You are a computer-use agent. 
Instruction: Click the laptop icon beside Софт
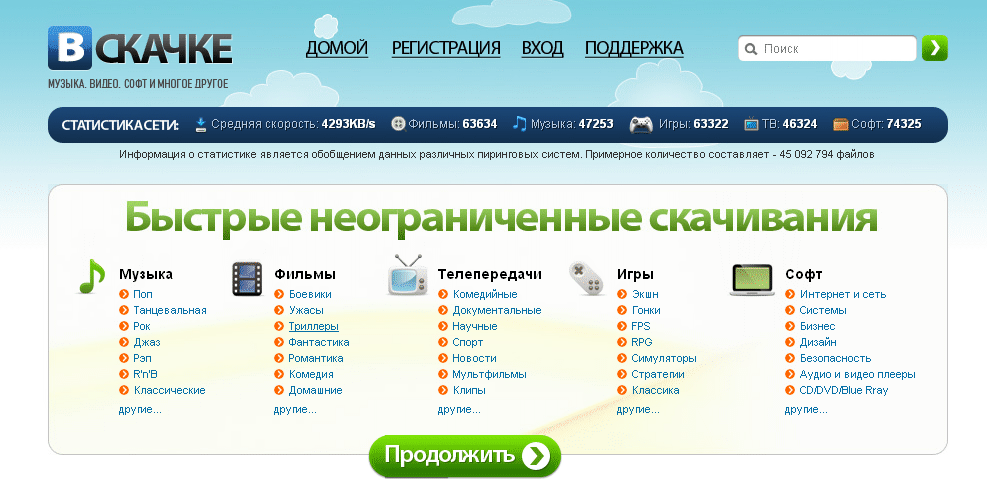(752, 280)
